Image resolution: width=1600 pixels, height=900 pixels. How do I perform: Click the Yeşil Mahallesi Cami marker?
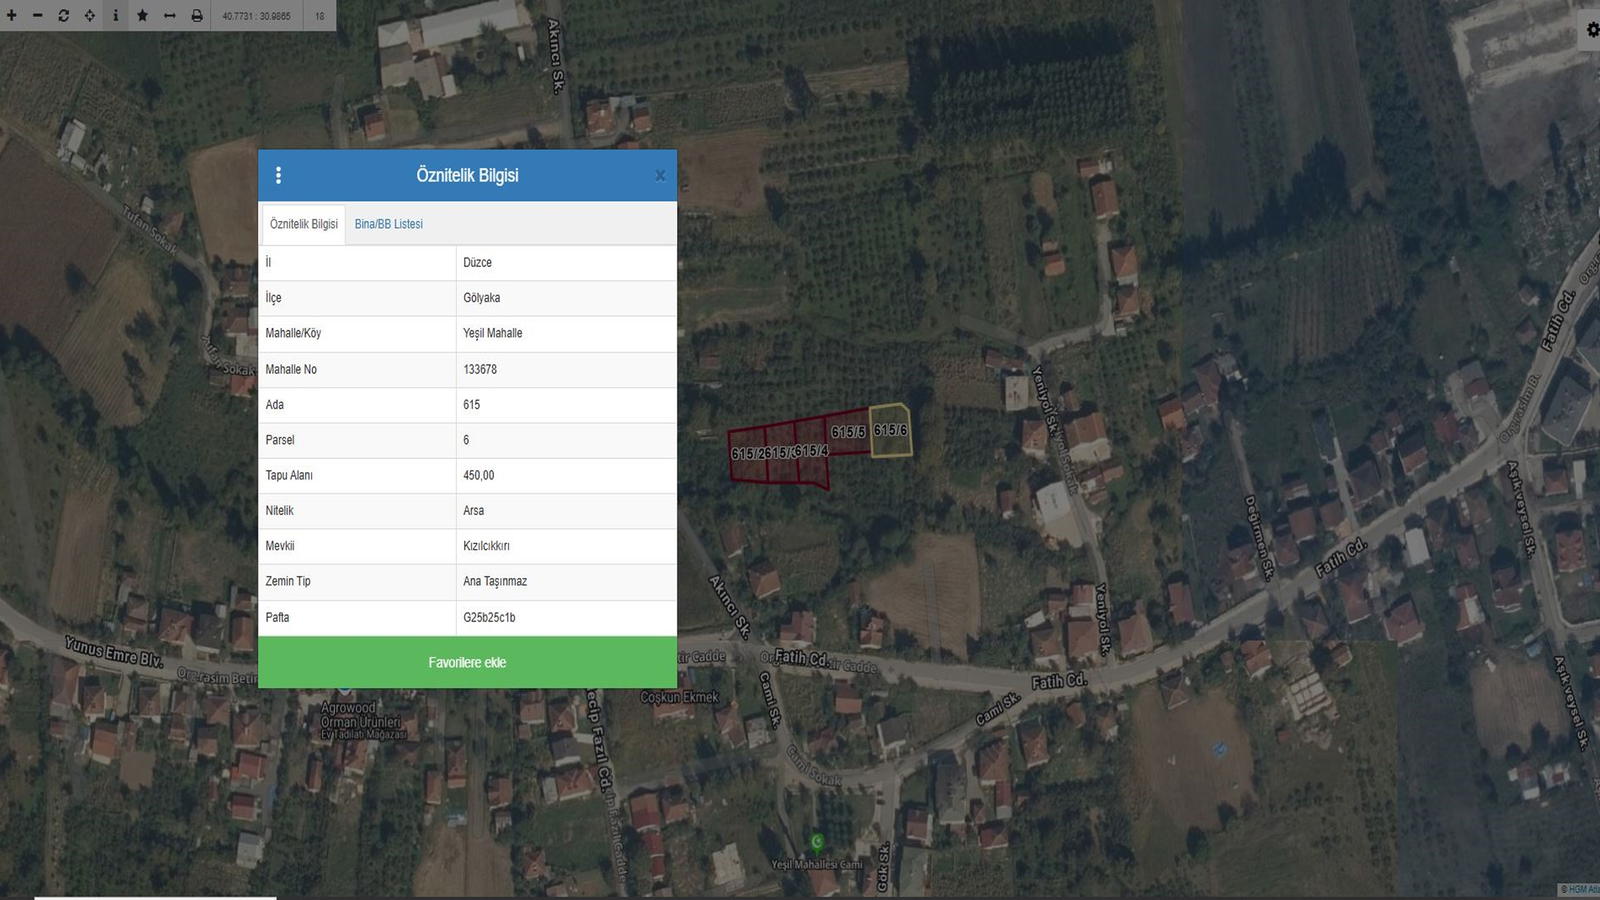coord(817,842)
